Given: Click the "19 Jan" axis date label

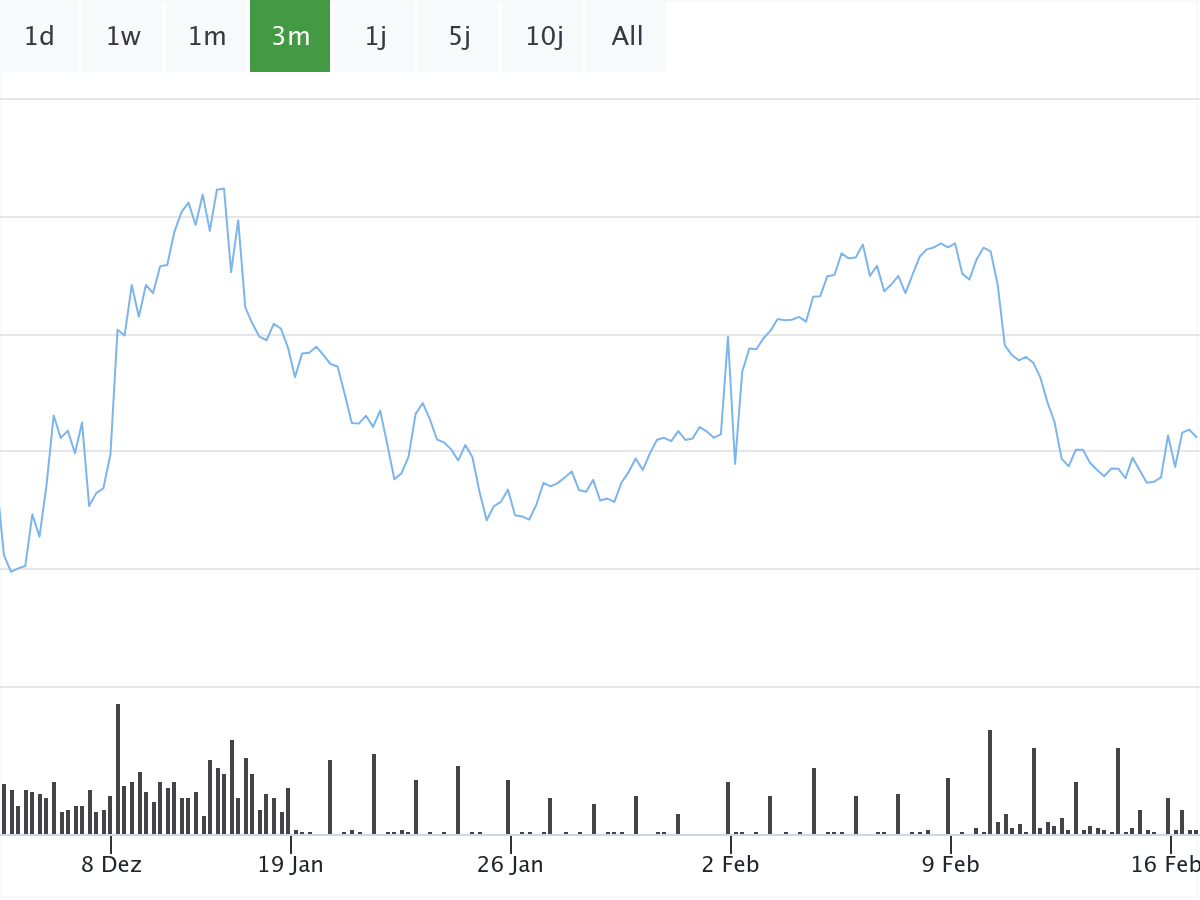Looking at the screenshot, I should [x=290, y=865].
